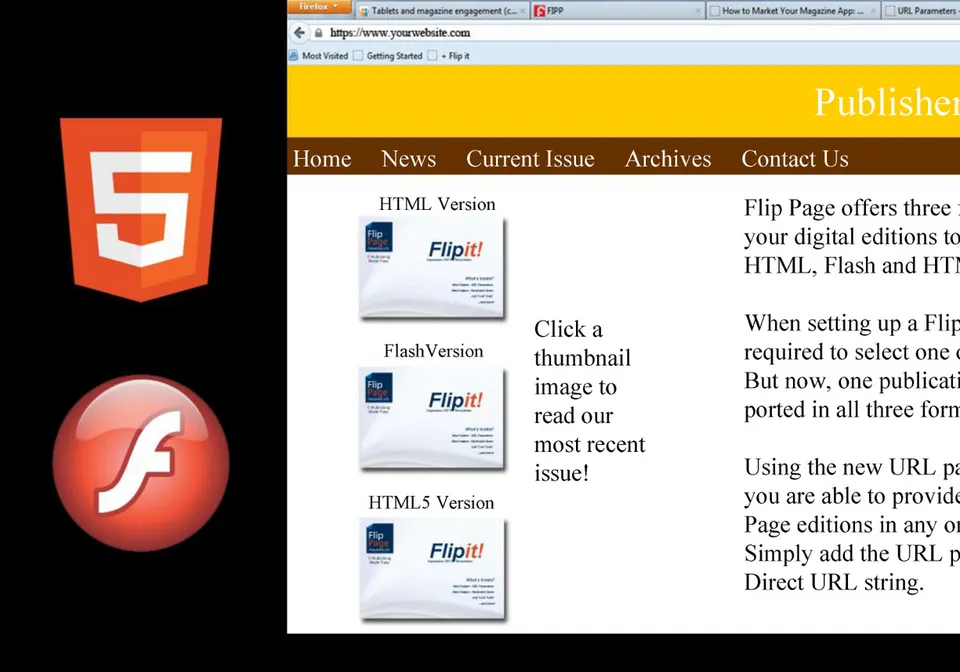Screen dimensions: 960x672
Task: Open the Firefox menu button
Action: pyautogui.click(x=318, y=8)
